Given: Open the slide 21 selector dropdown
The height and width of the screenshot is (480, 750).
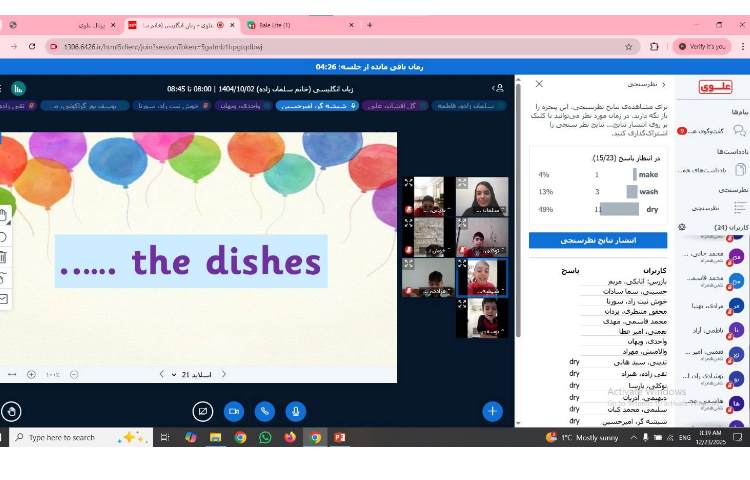Looking at the screenshot, I should 192,374.
